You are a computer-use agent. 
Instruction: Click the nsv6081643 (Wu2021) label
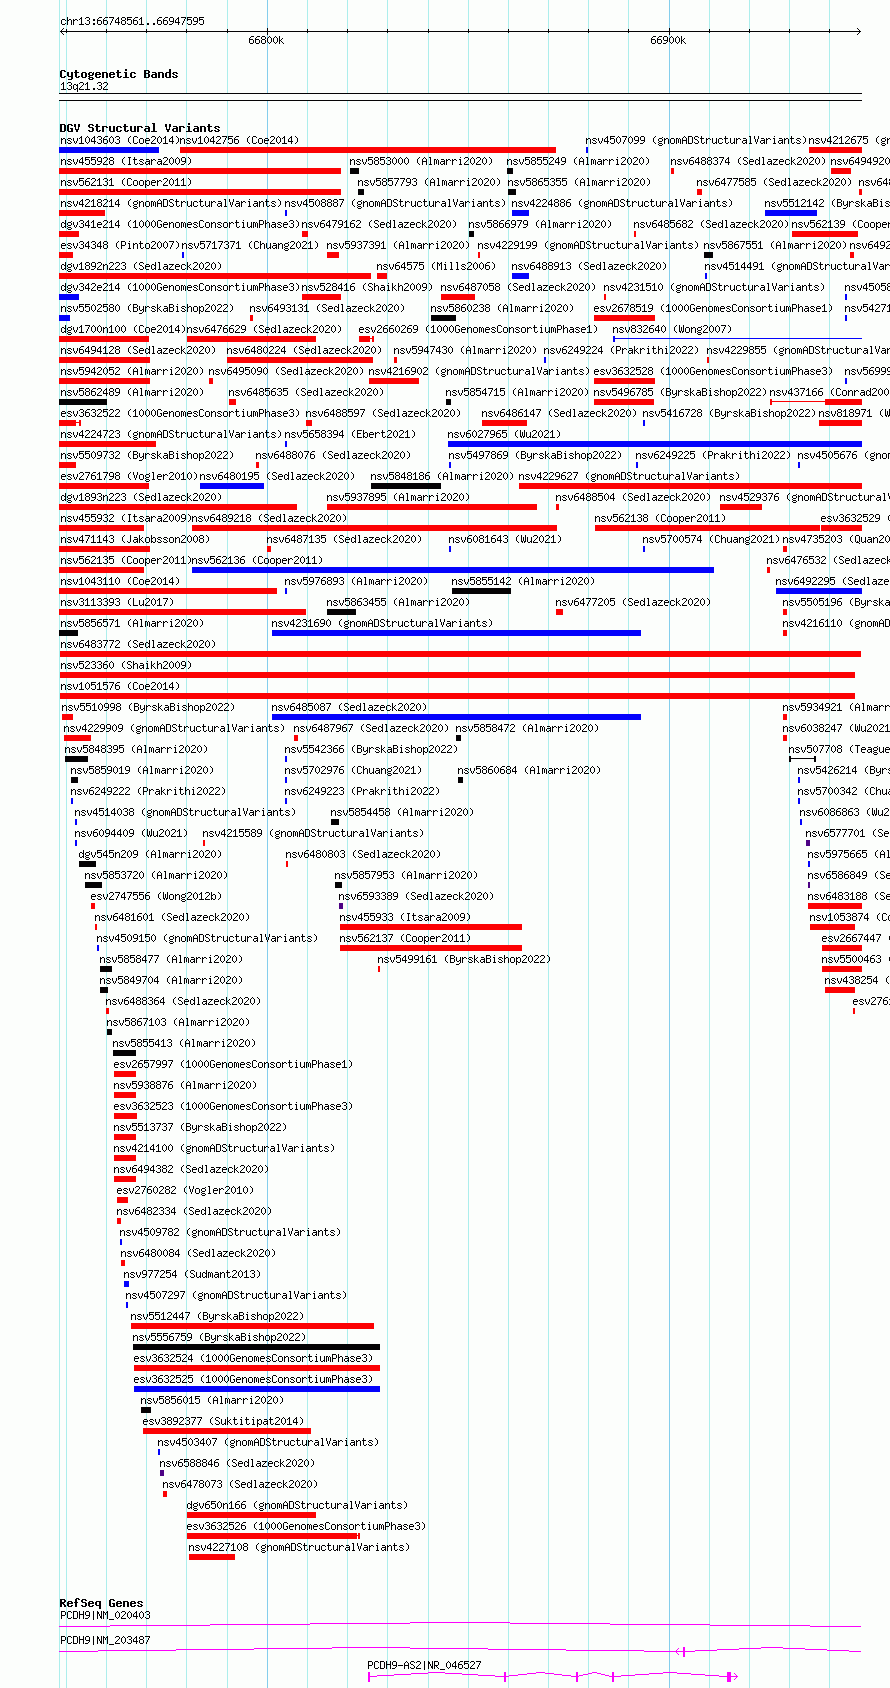tap(505, 540)
